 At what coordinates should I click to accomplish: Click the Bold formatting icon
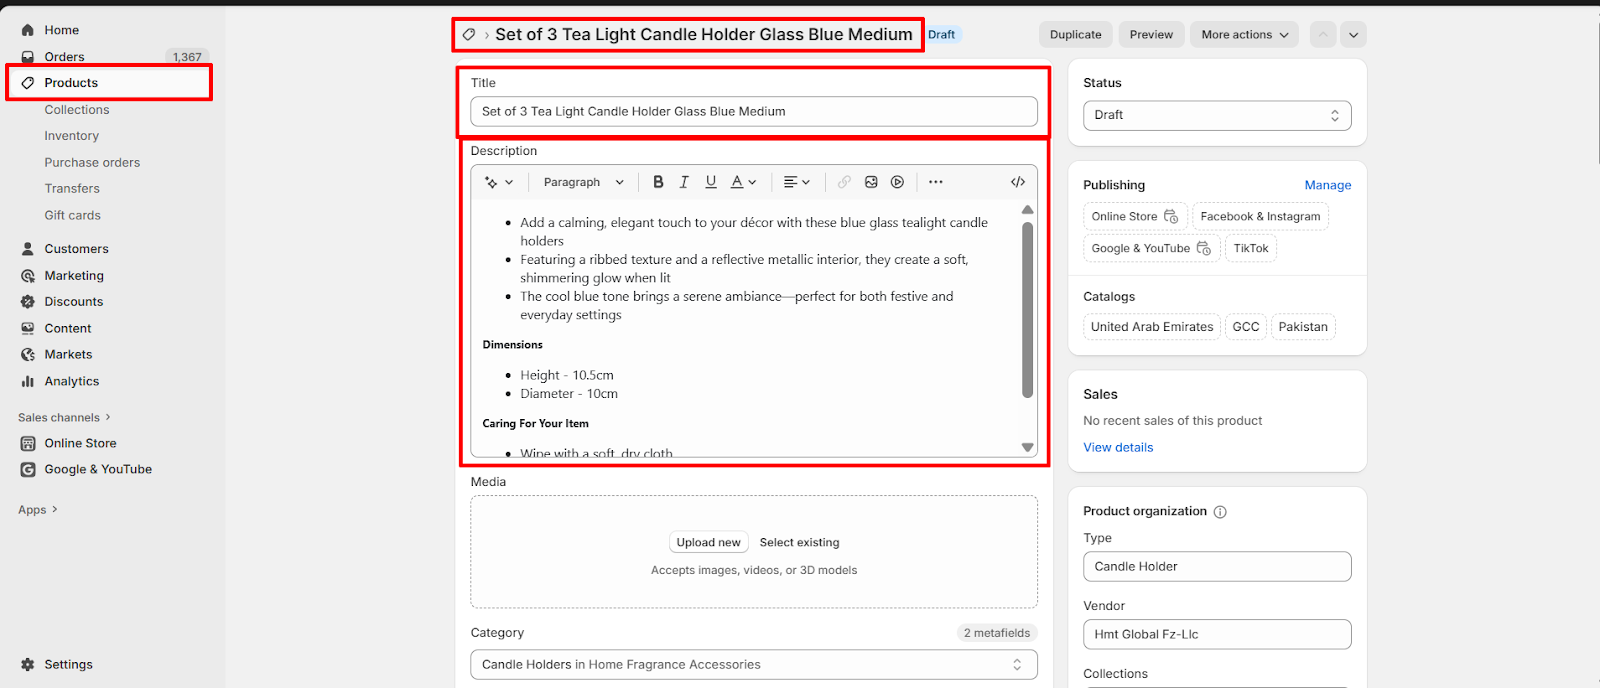click(x=658, y=182)
